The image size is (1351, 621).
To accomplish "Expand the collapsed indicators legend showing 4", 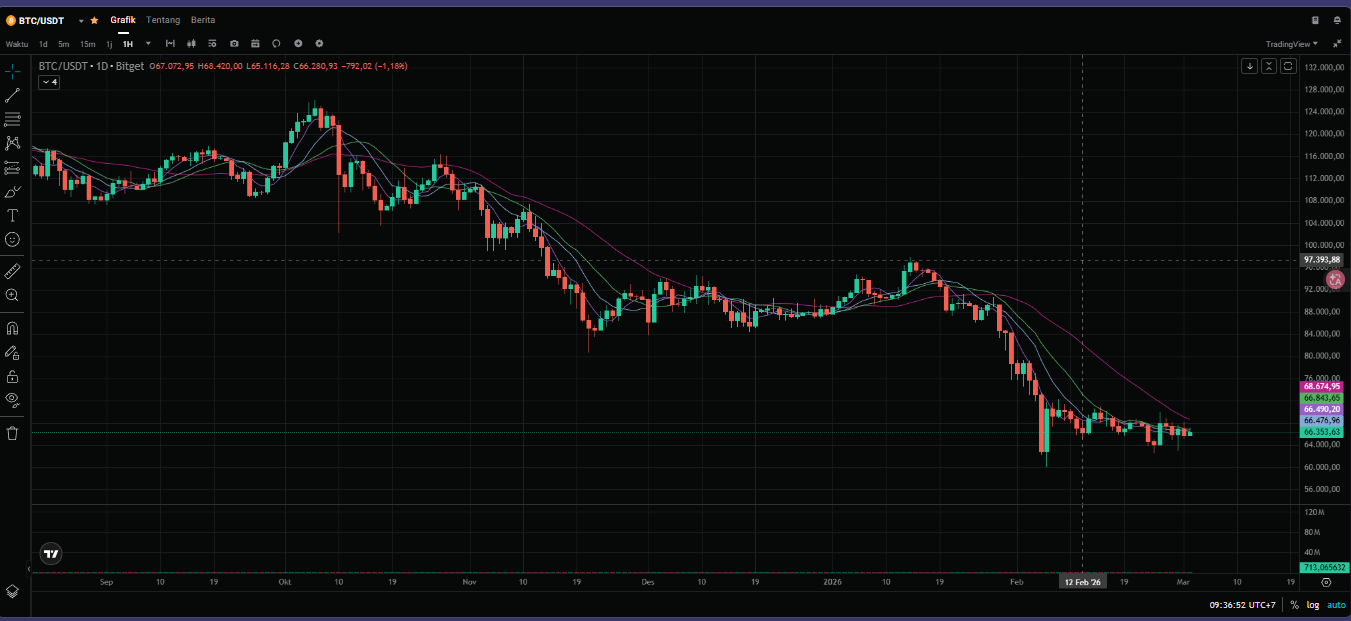I will point(49,82).
